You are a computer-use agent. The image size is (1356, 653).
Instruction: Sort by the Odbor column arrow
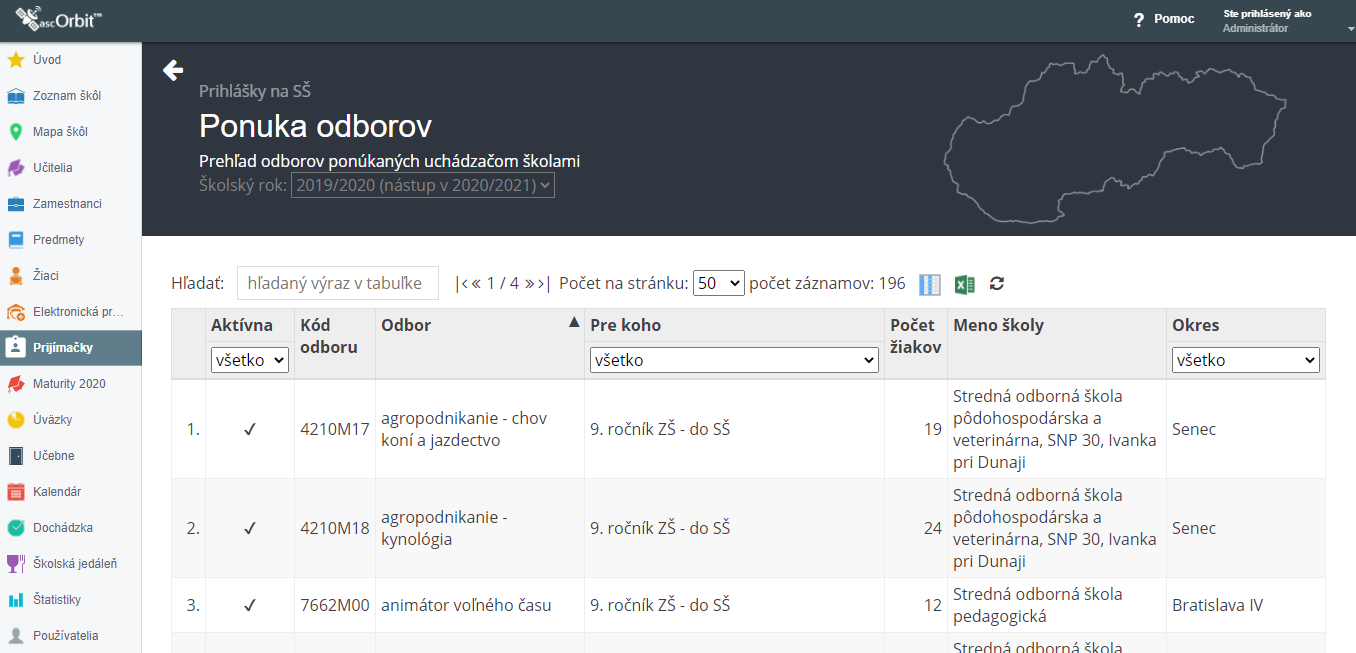pyautogui.click(x=574, y=322)
